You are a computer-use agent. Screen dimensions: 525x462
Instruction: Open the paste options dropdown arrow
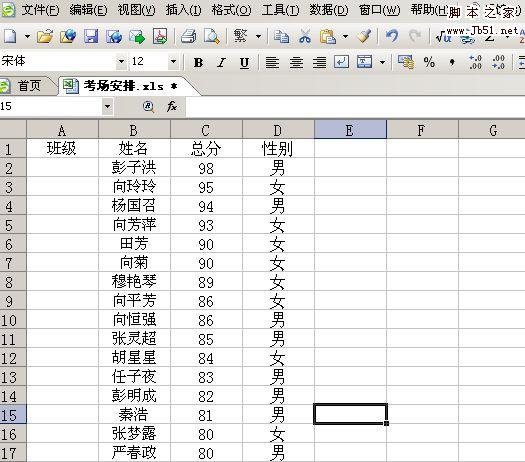345,36
